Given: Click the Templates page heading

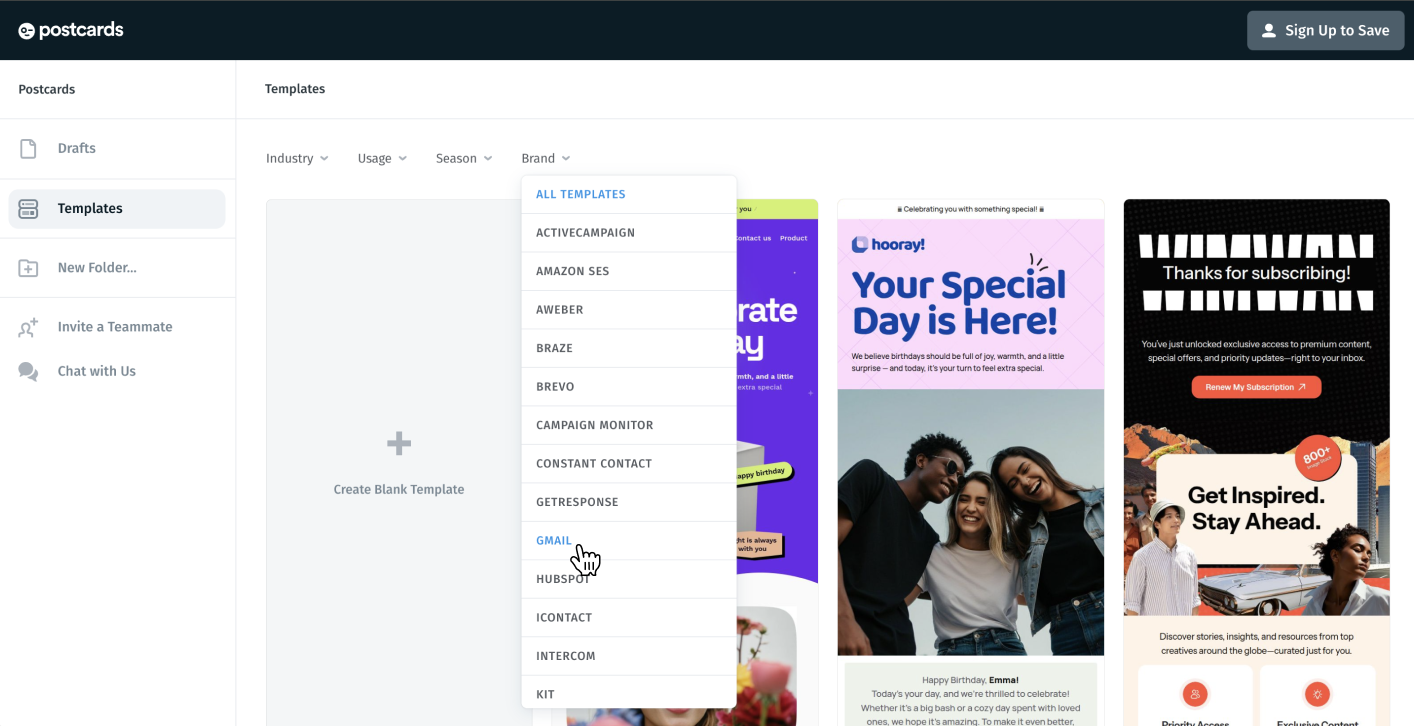Looking at the screenshot, I should click(x=295, y=90).
